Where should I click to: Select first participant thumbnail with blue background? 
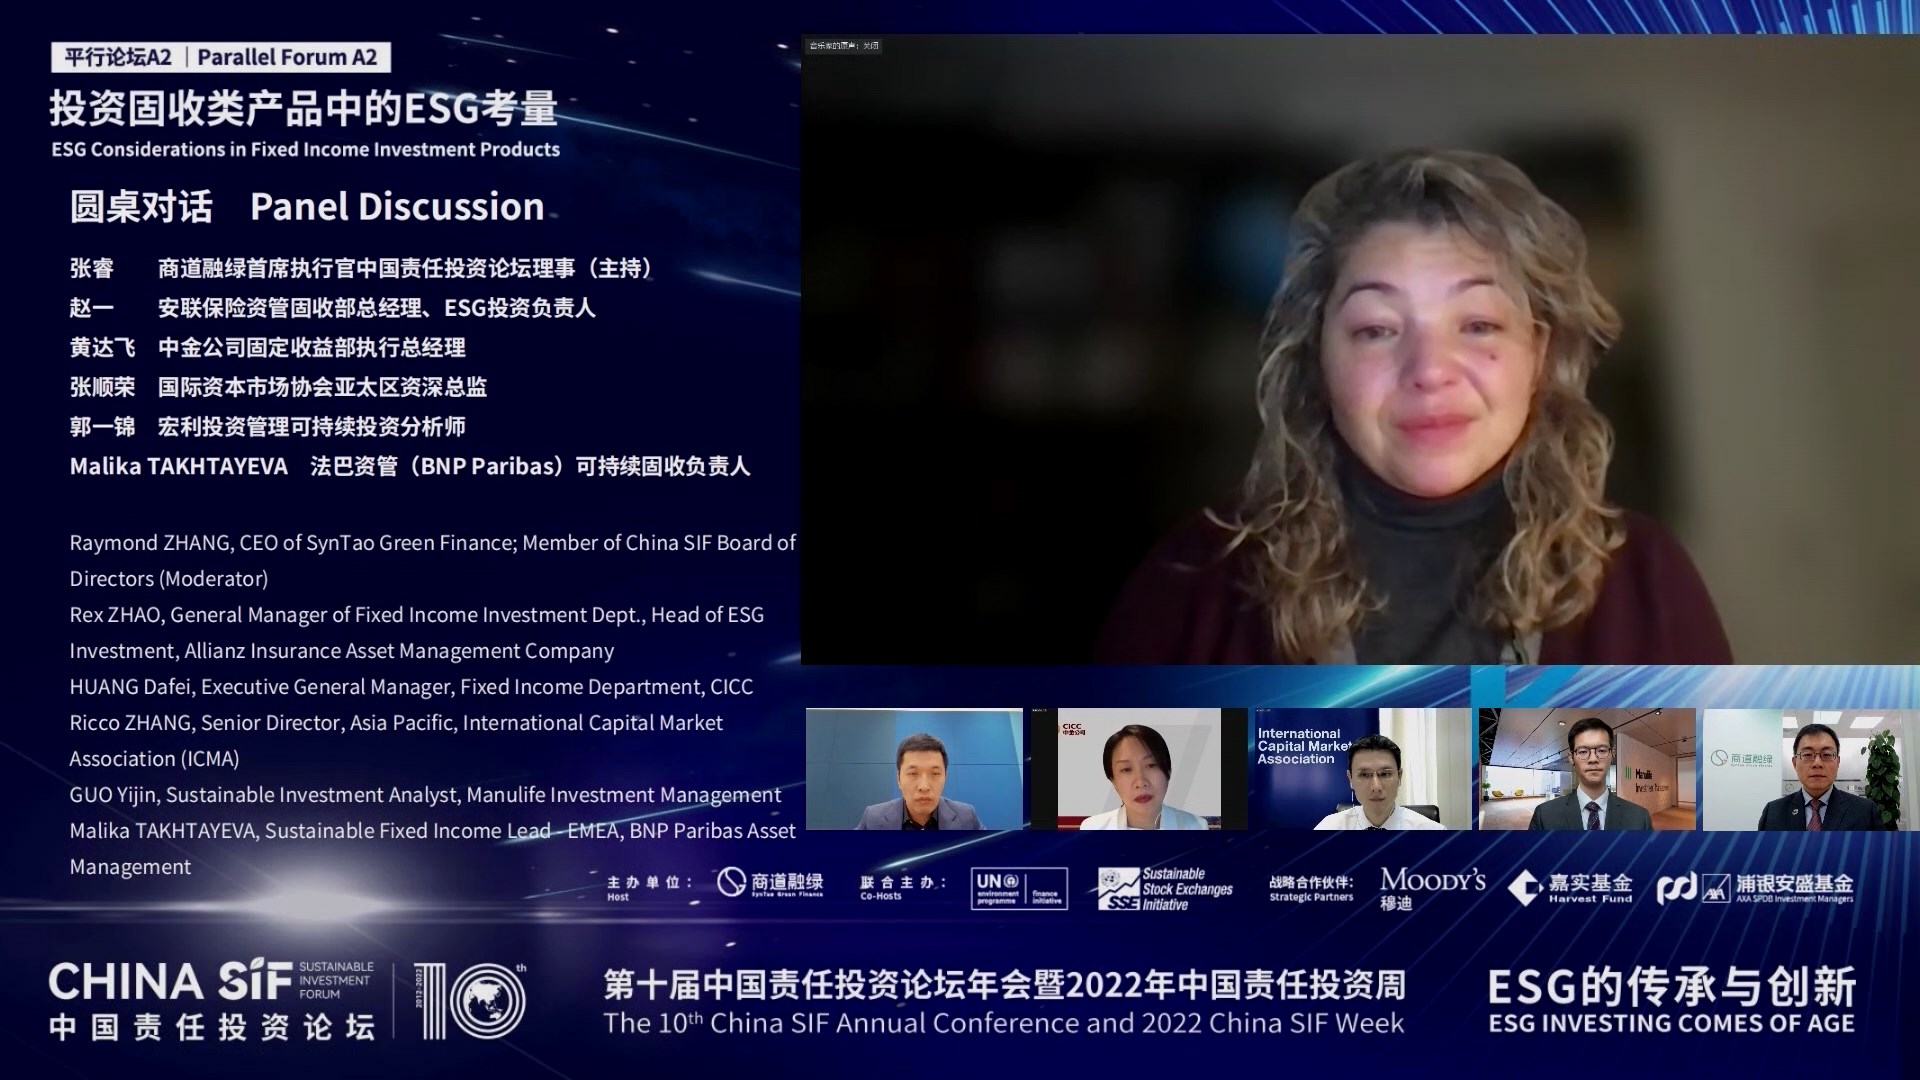click(x=914, y=769)
